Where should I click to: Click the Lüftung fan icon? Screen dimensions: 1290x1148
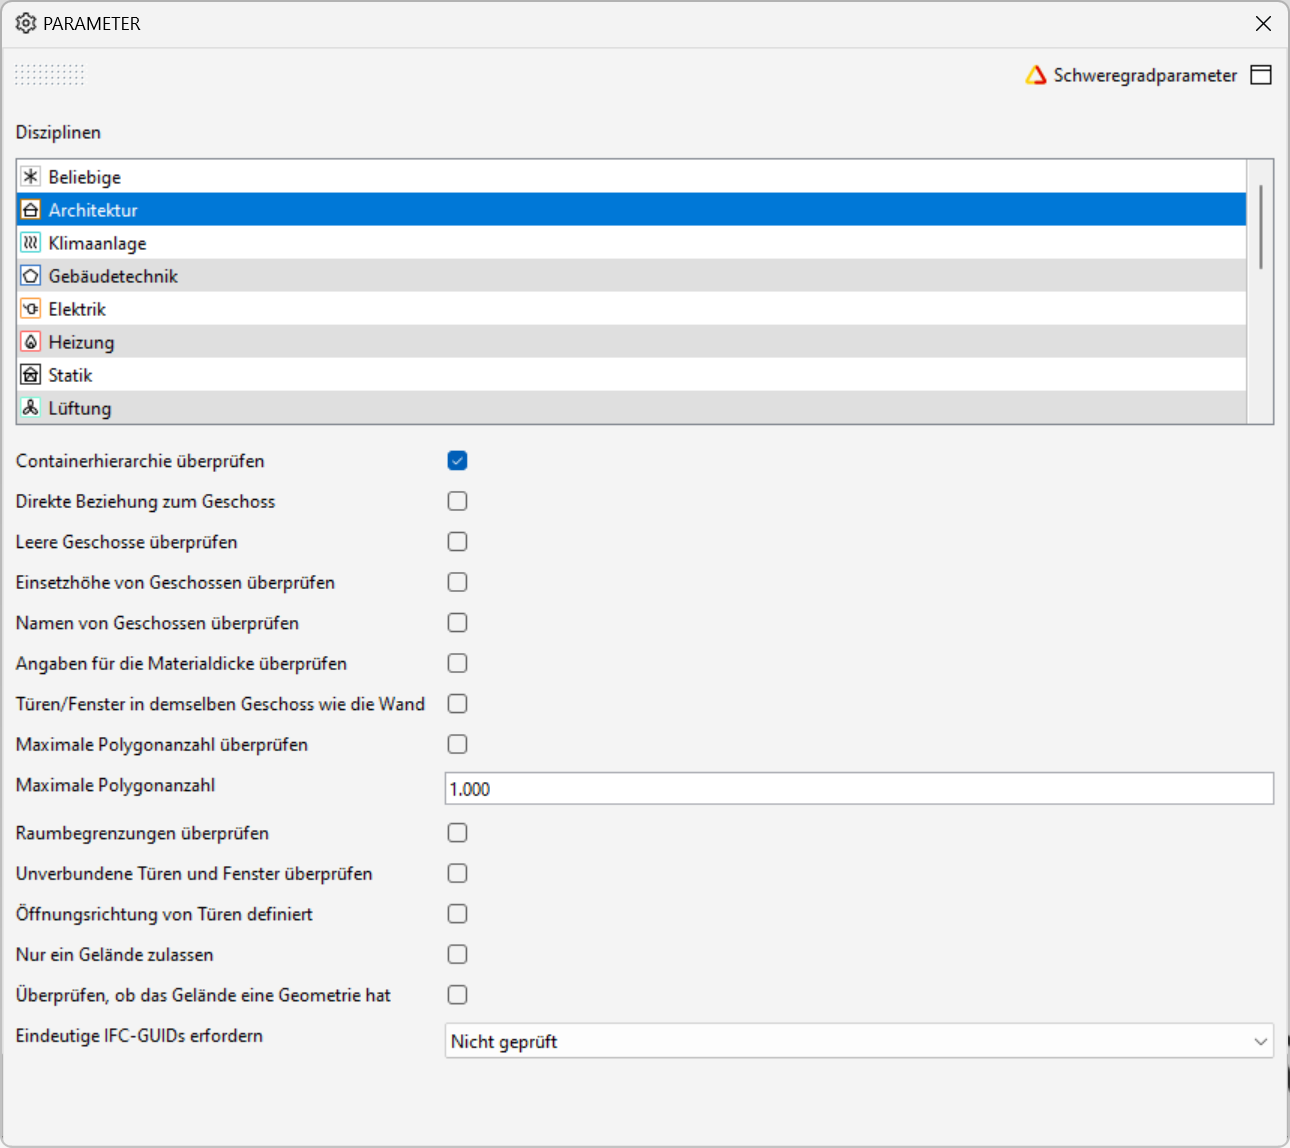tap(31, 408)
